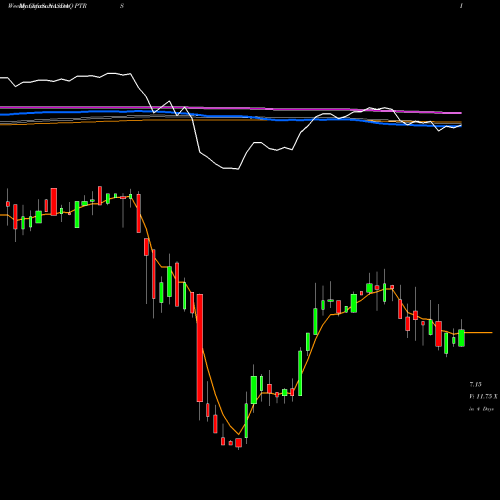Click the '7.15' price value
This screenshot has width=500, height=500.
(475, 384)
